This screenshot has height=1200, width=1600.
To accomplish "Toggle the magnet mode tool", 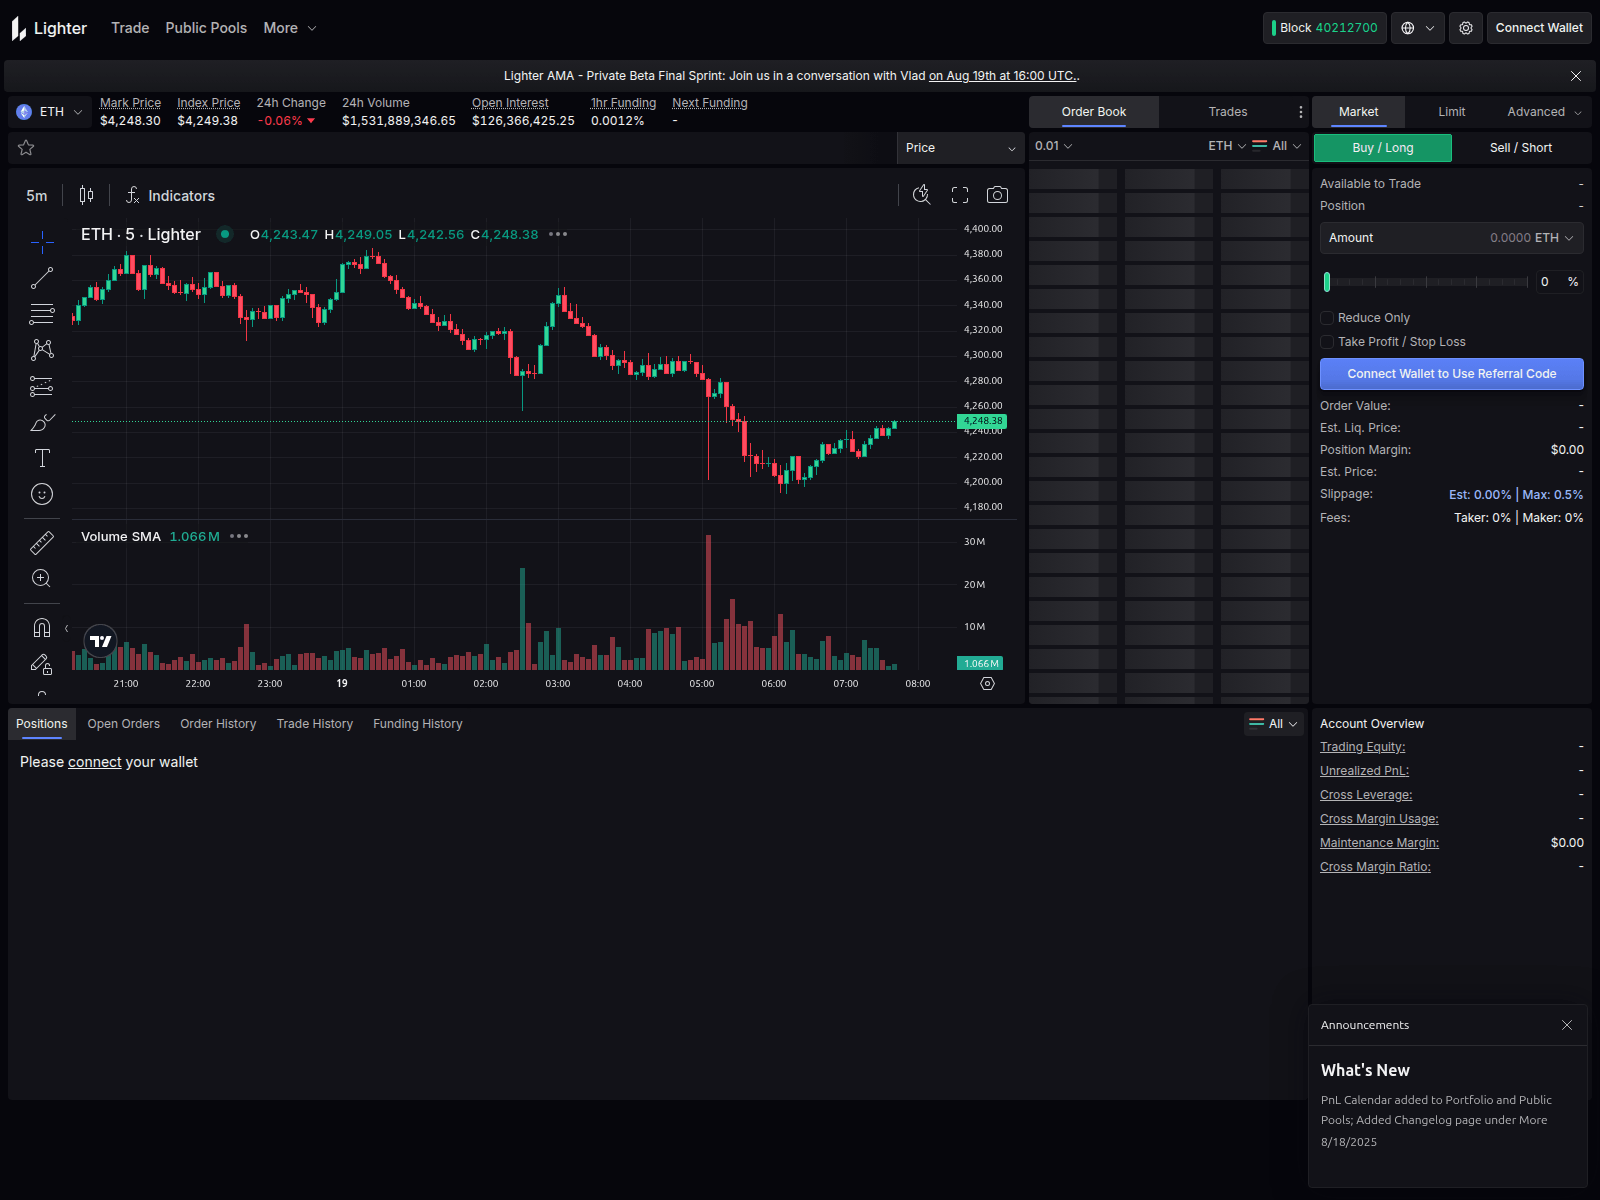I will pos(42,628).
